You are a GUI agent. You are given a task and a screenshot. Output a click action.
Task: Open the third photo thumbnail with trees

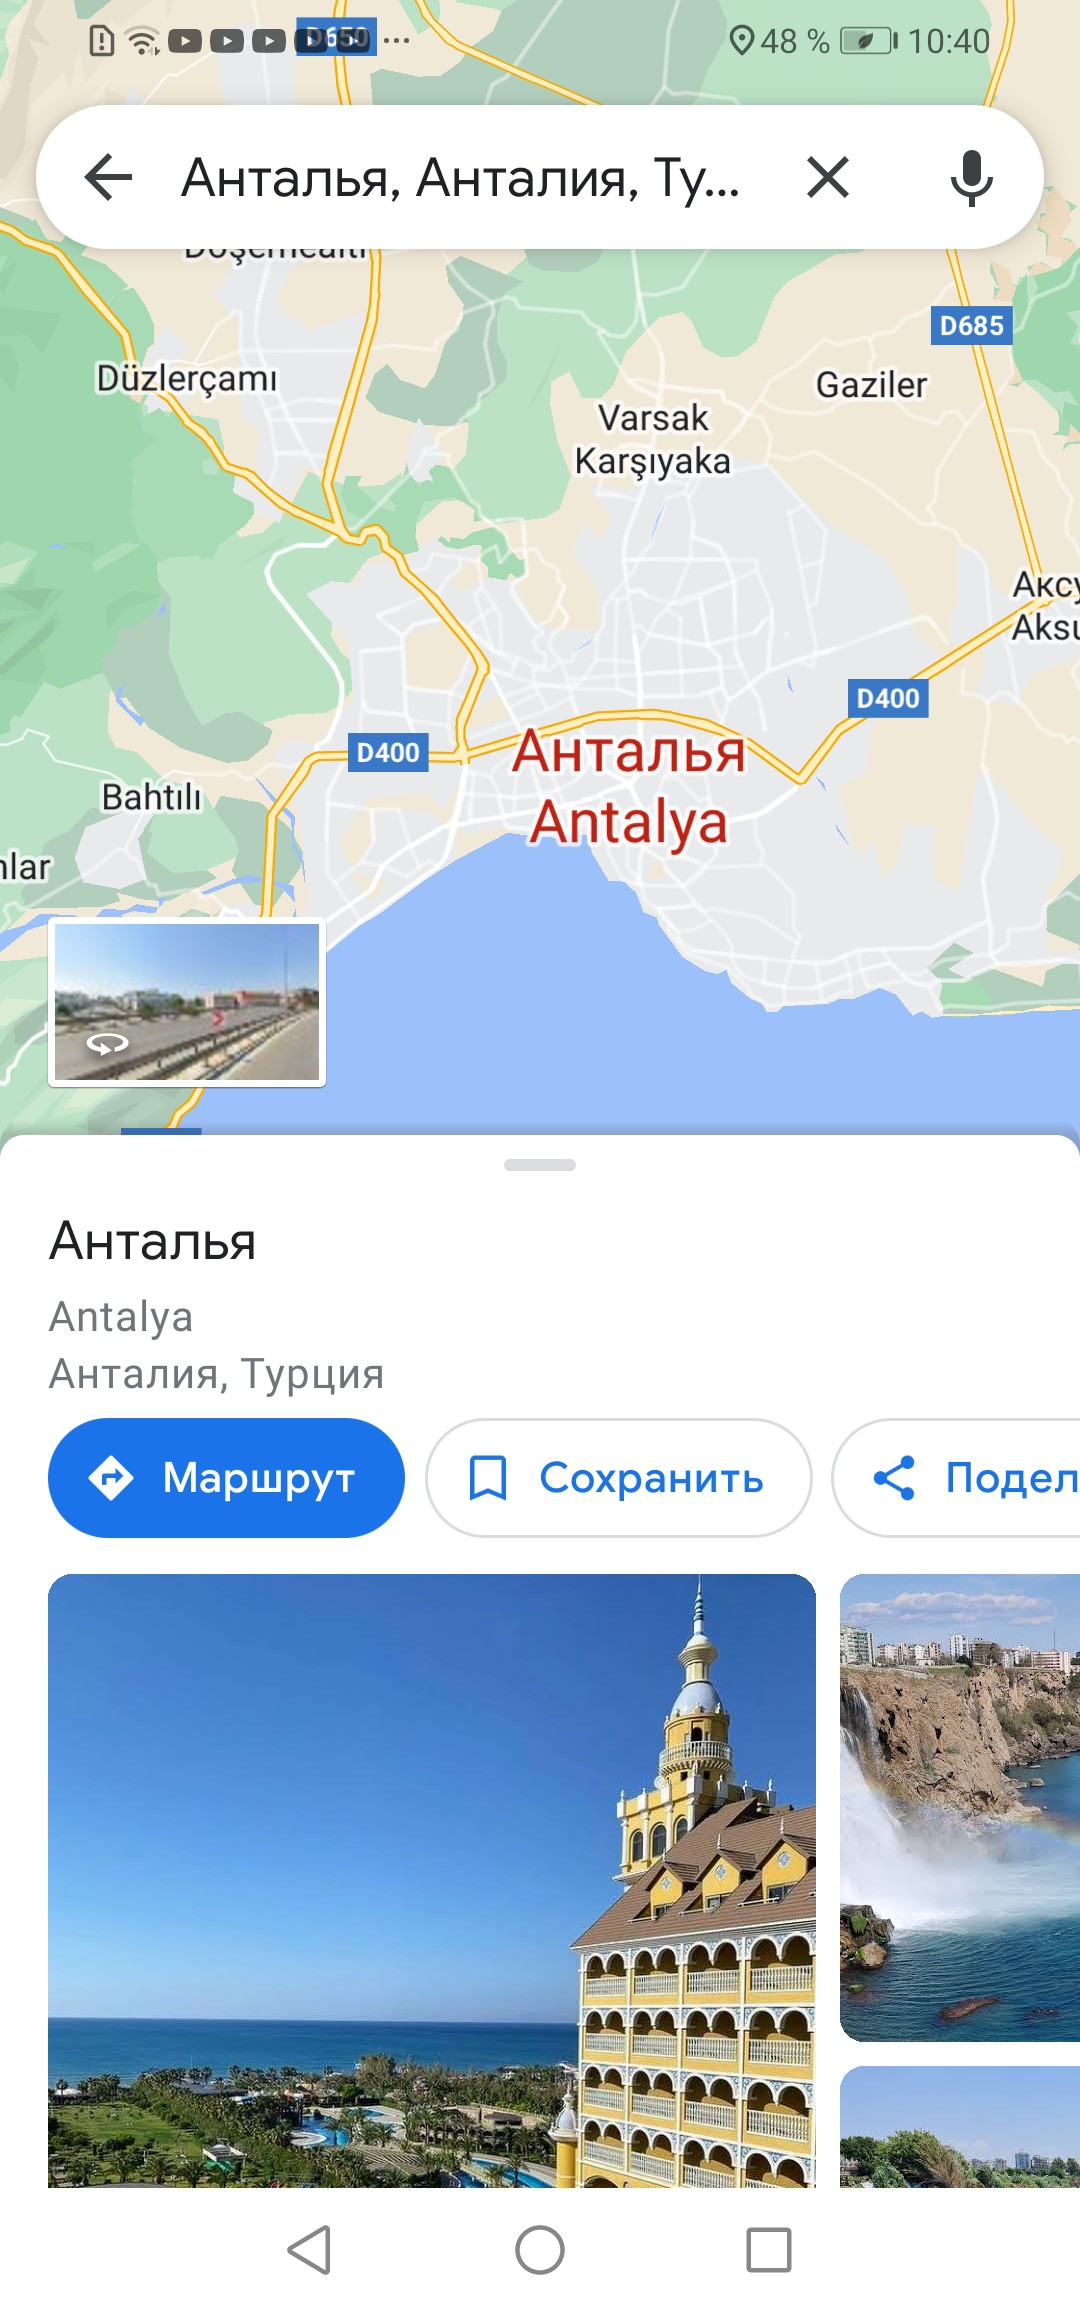[960, 2127]
